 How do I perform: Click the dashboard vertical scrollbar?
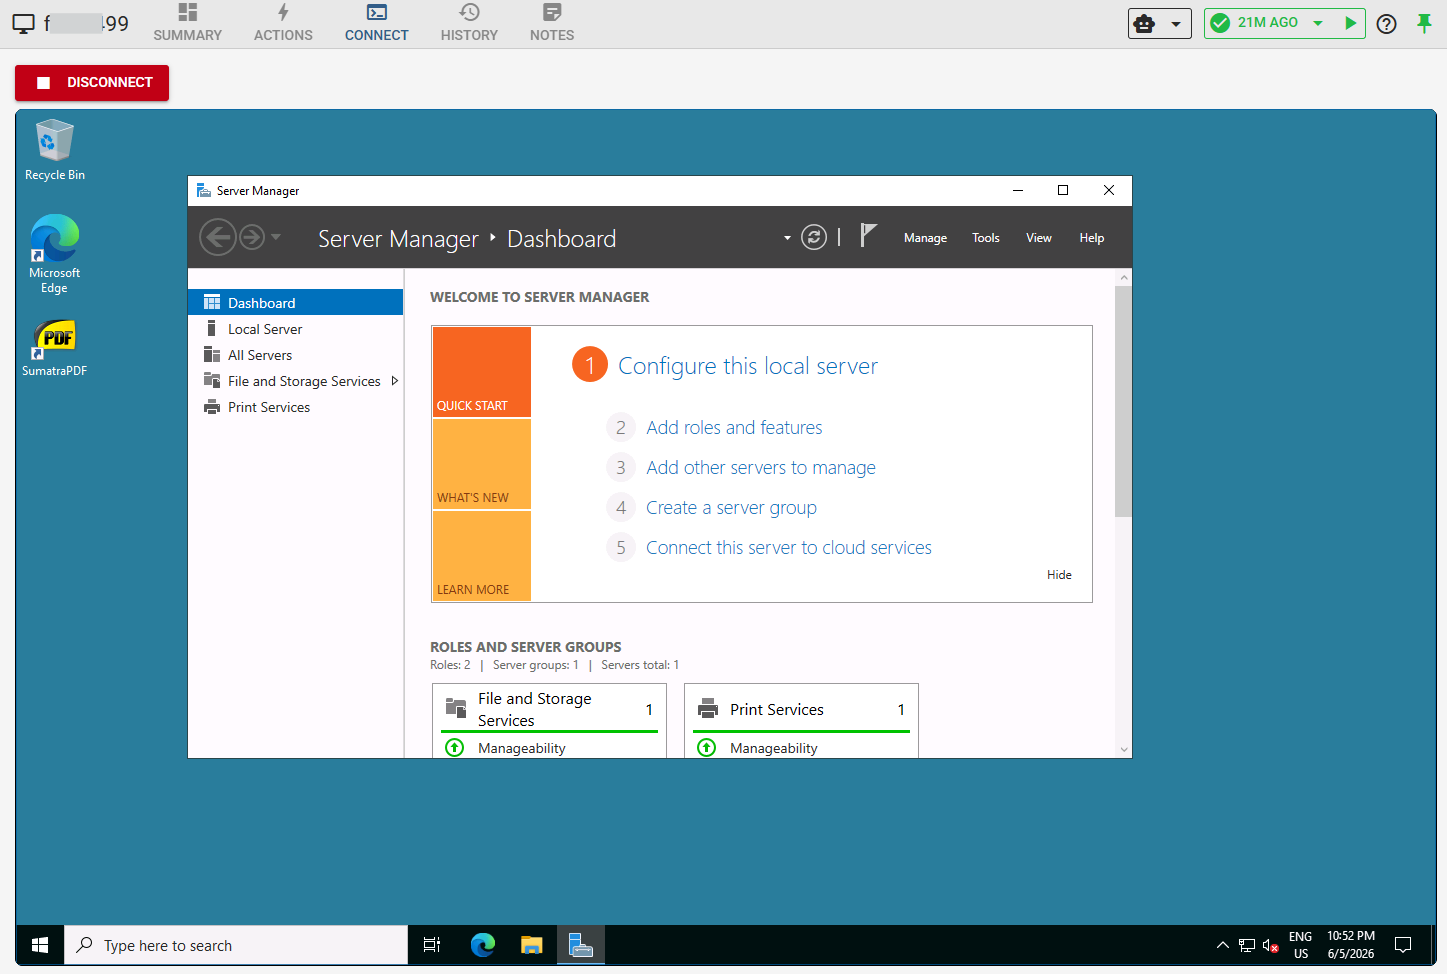(1123, 400)
